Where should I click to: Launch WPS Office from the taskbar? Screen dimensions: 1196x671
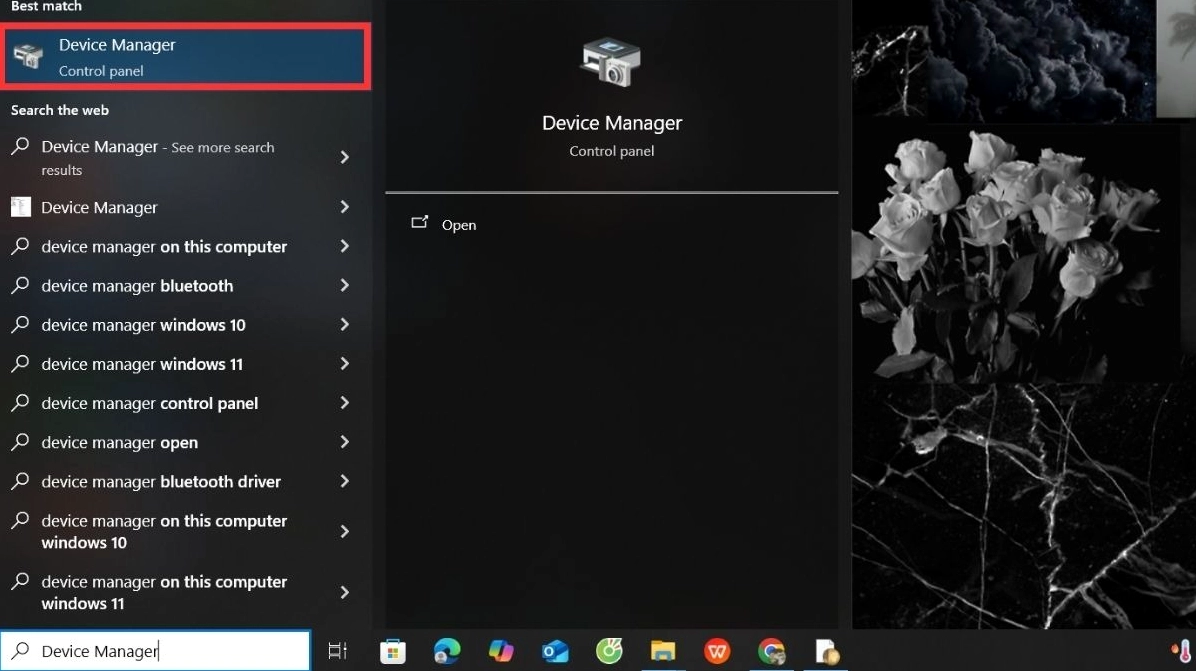(716, 651)
